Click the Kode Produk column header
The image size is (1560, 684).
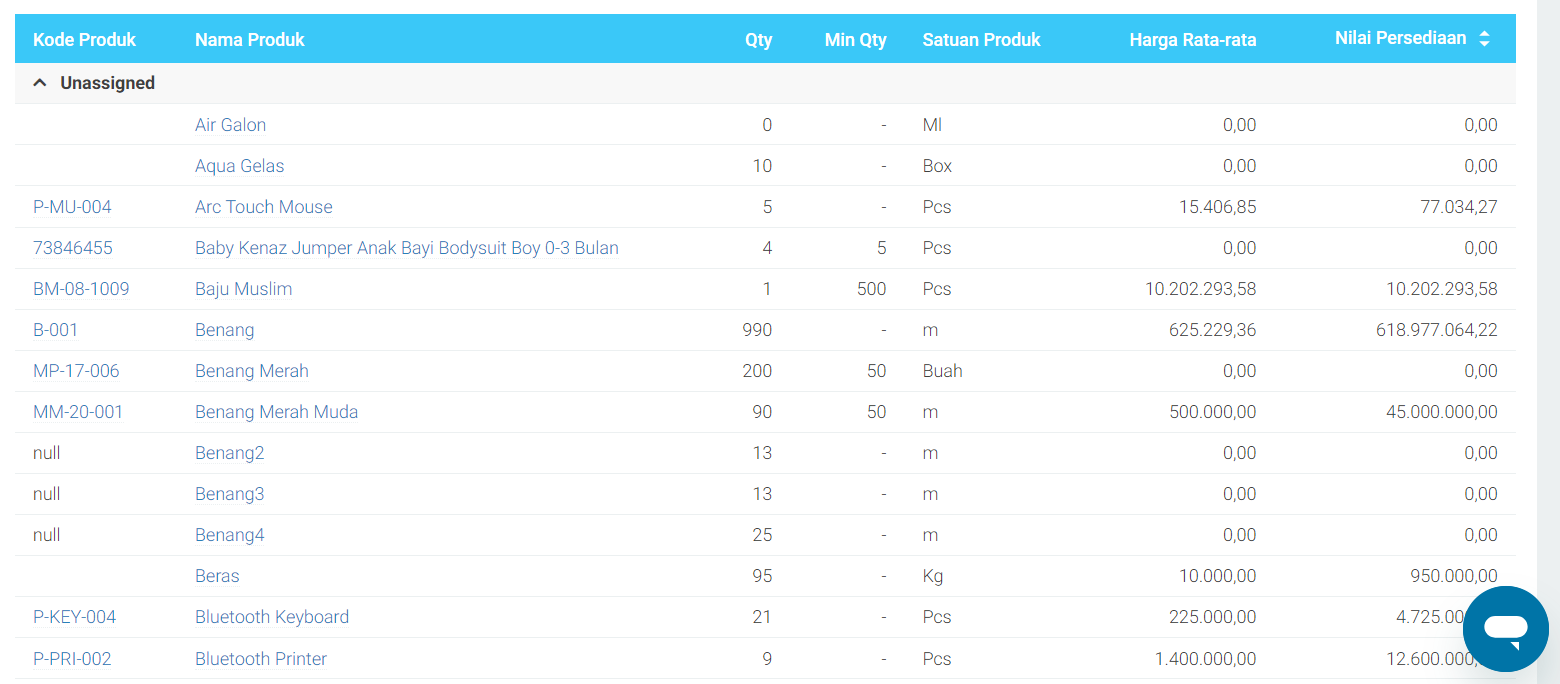[84, 40]
